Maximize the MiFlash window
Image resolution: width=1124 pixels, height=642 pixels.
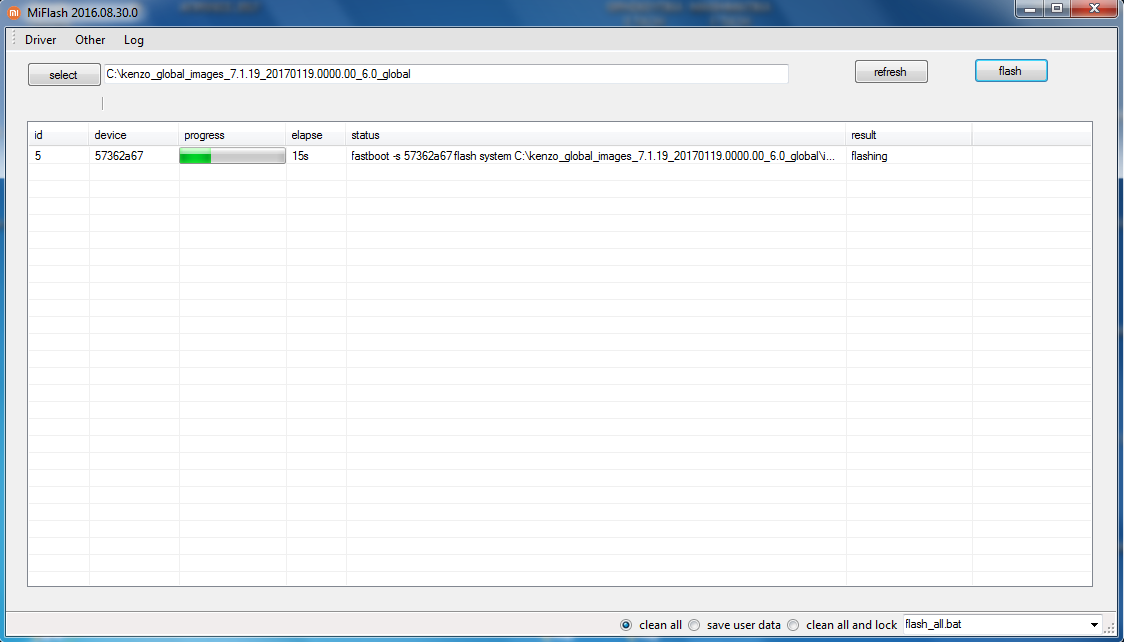coord(1057,9)
